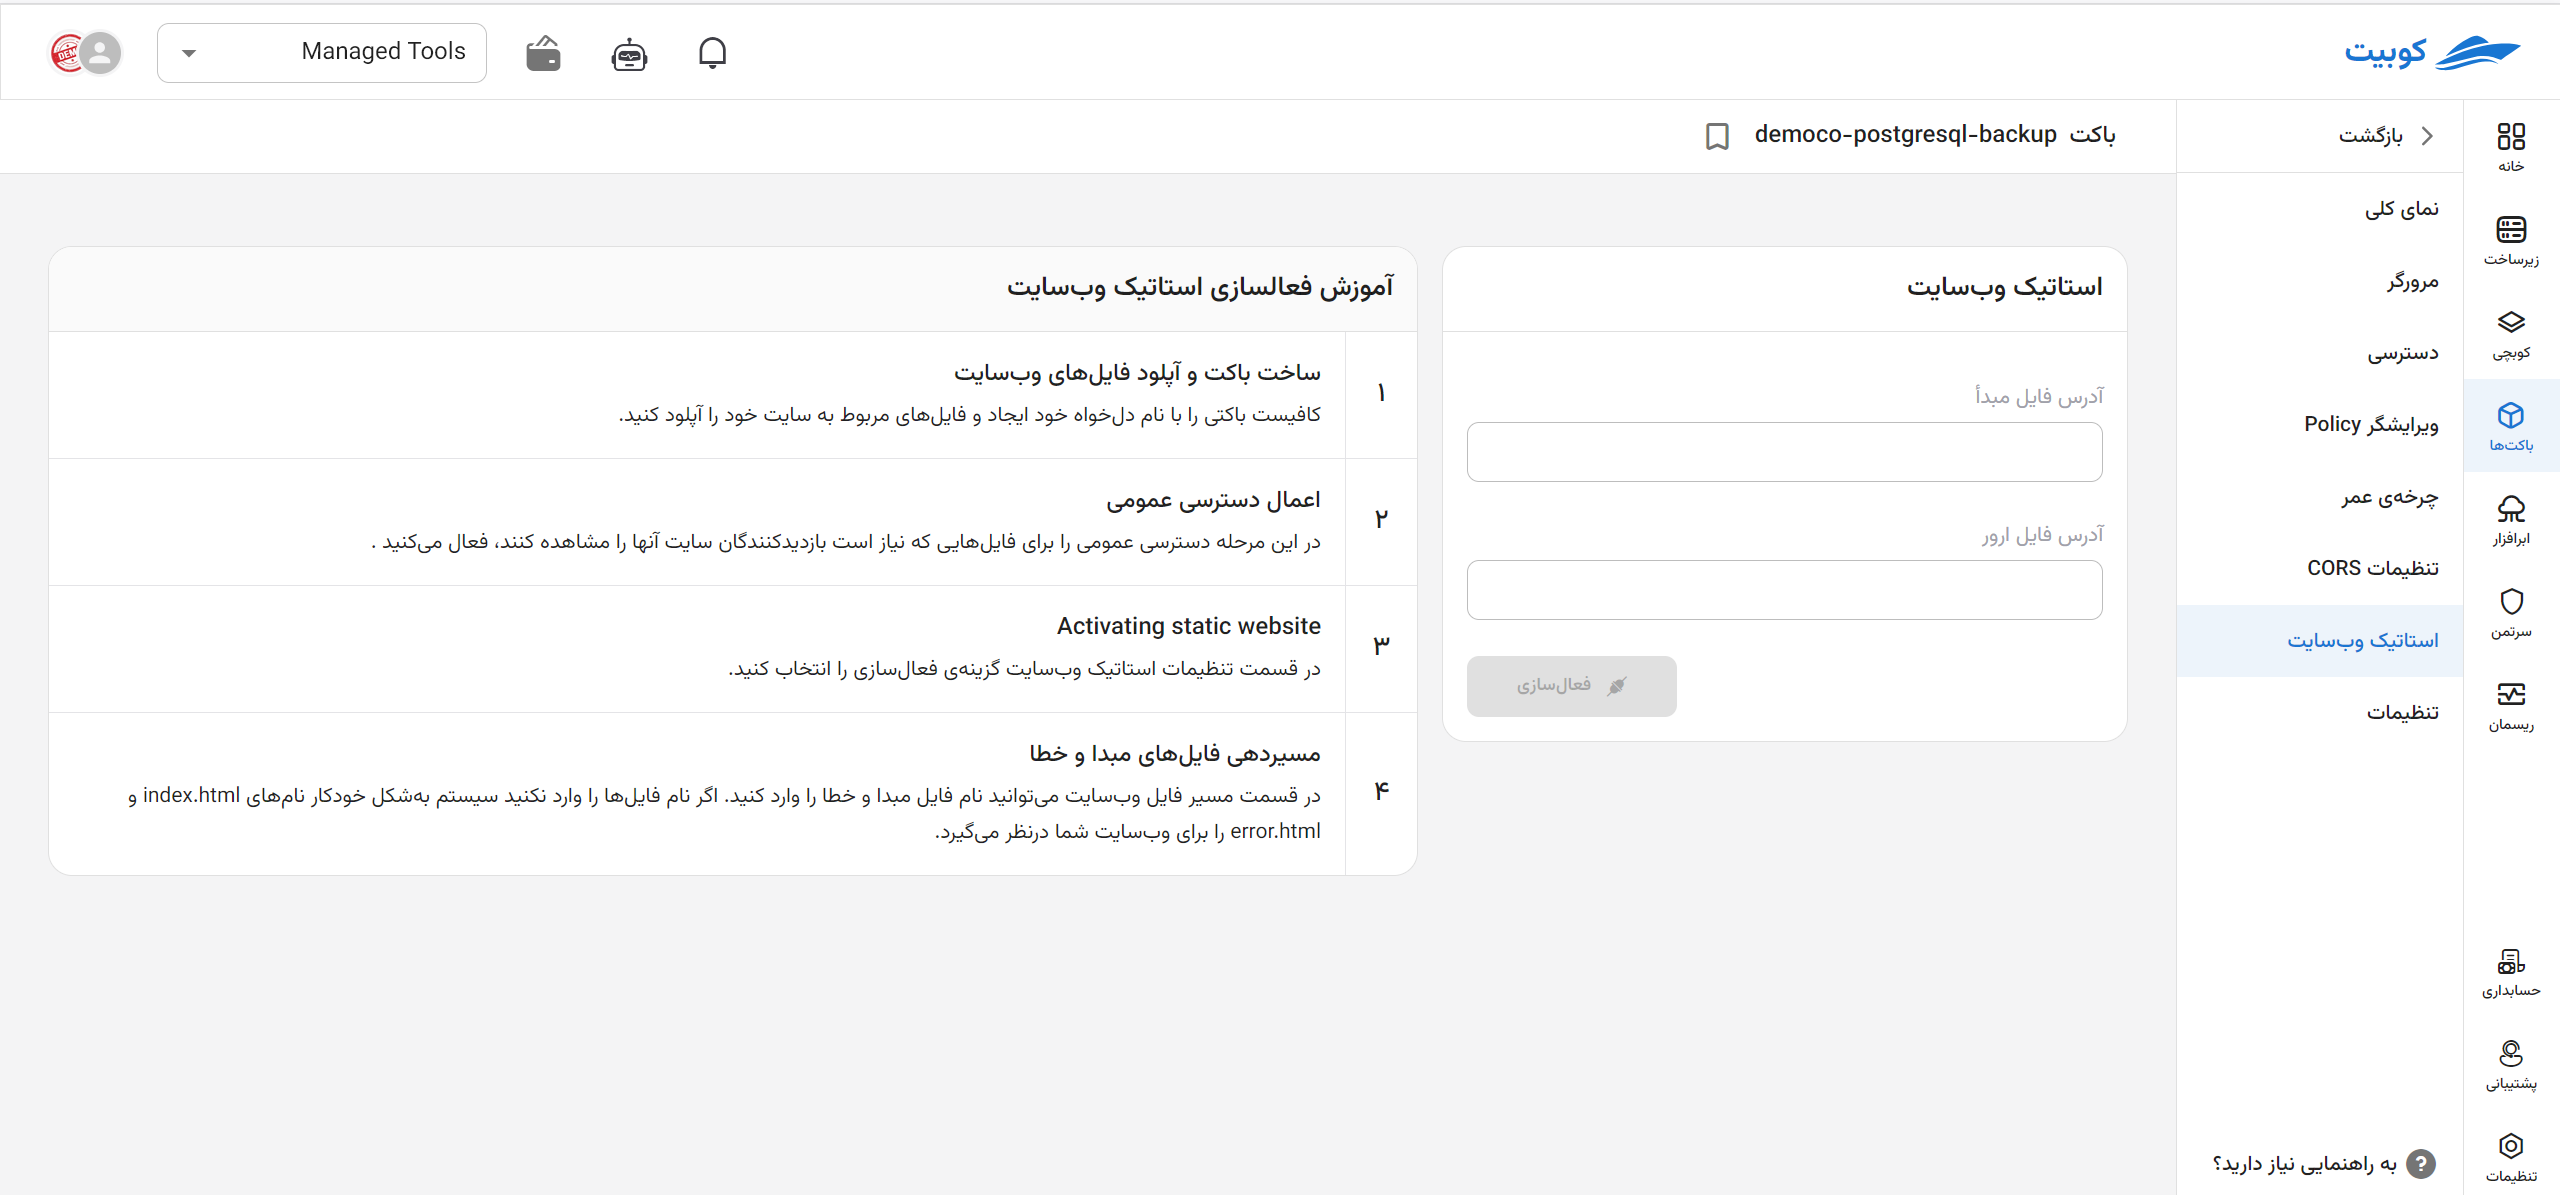Click title 'آموزش فعالسازی استاتیک وب‌سایت'
The width and height of the screenshot is (2560, 1195).
point(1200,288)
